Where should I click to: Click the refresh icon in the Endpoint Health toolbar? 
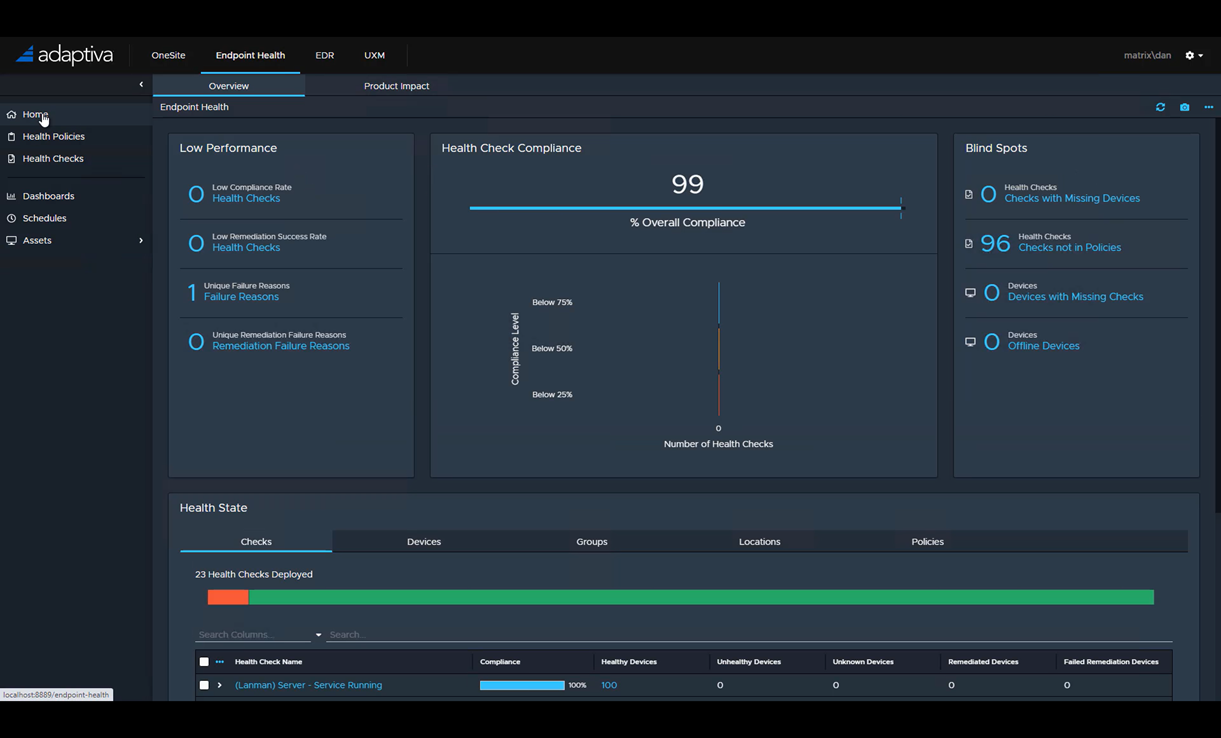1160,107
